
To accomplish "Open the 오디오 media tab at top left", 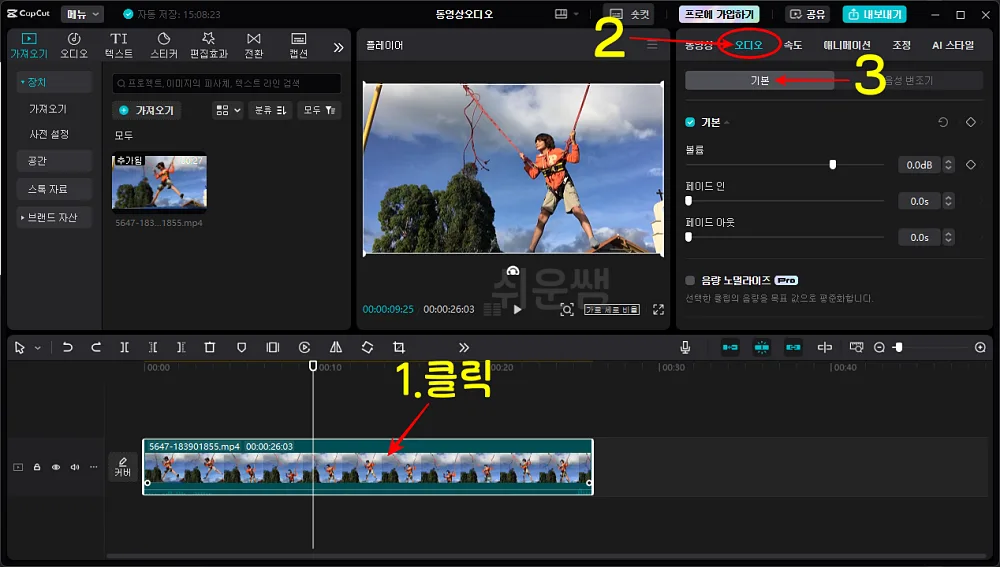I will point(74,46).
